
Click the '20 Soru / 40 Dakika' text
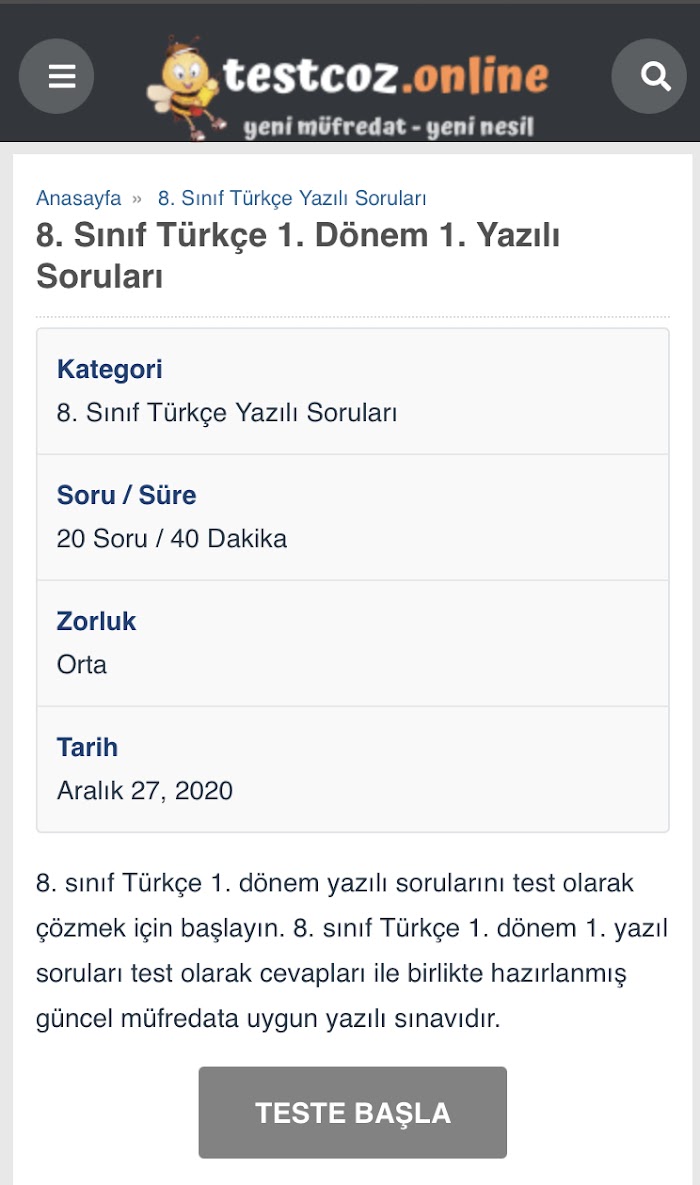172,539
